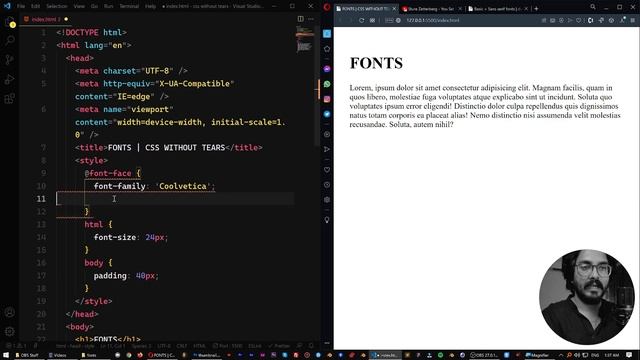640x360 pixels.
Task: Open the VS Code Explorer view
Action: [x=10, y=22]
